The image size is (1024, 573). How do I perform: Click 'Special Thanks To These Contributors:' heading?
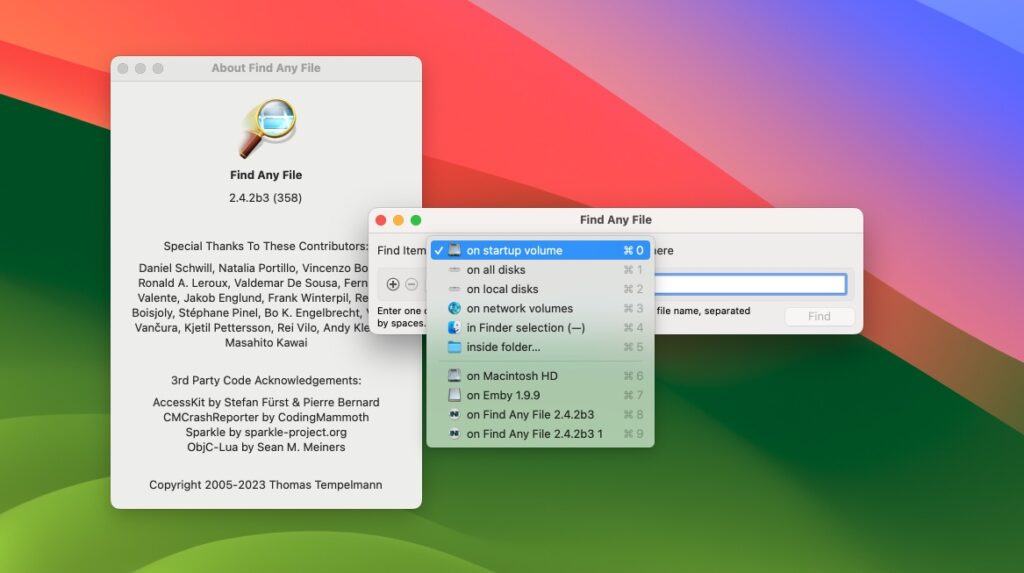pos(266,246)
